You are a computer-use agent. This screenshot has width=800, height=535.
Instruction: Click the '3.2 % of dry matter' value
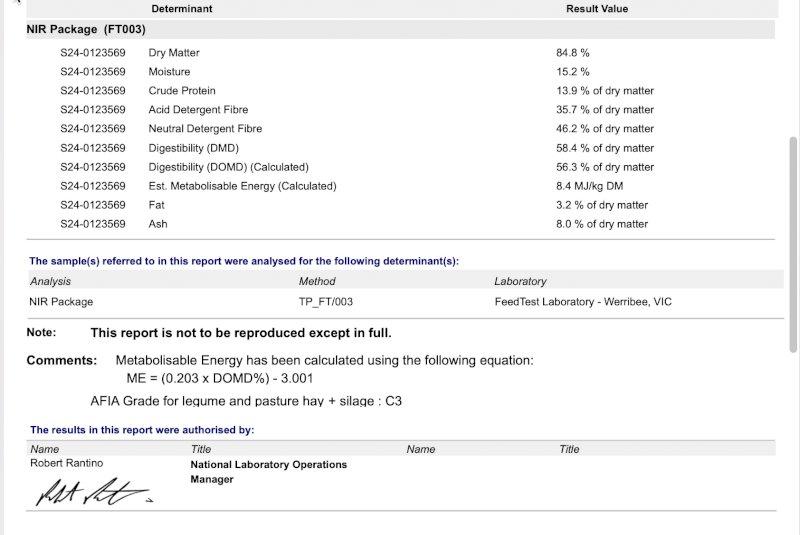pyautogui.click(x=602, y=205)
